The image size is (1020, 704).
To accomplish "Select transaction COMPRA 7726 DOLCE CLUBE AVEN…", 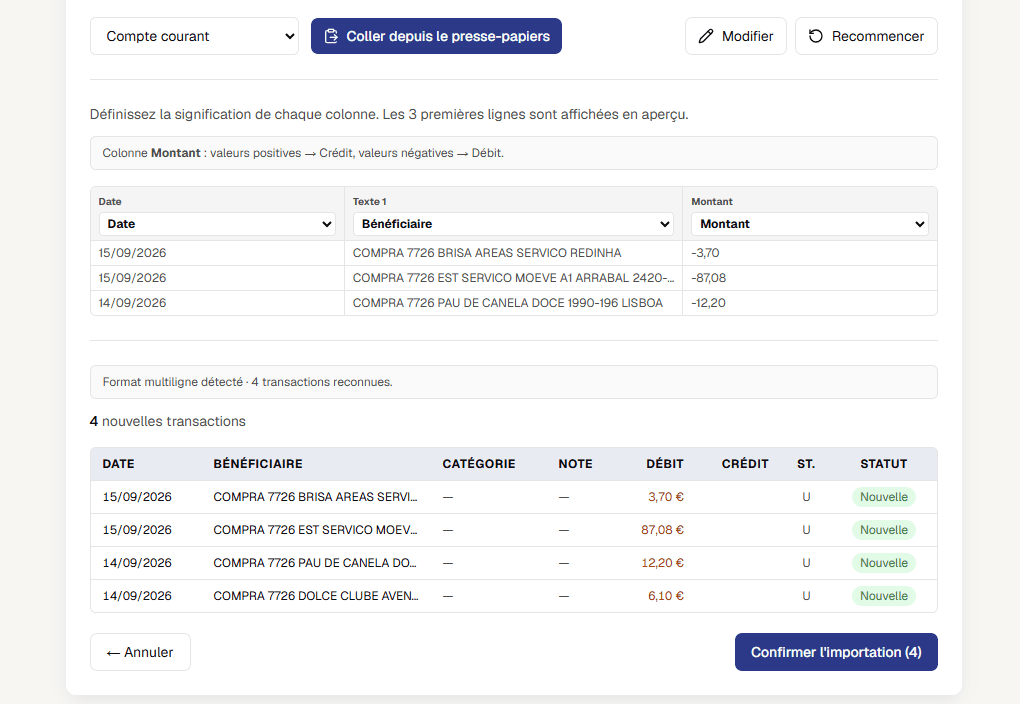I will (x=514, y=596).
